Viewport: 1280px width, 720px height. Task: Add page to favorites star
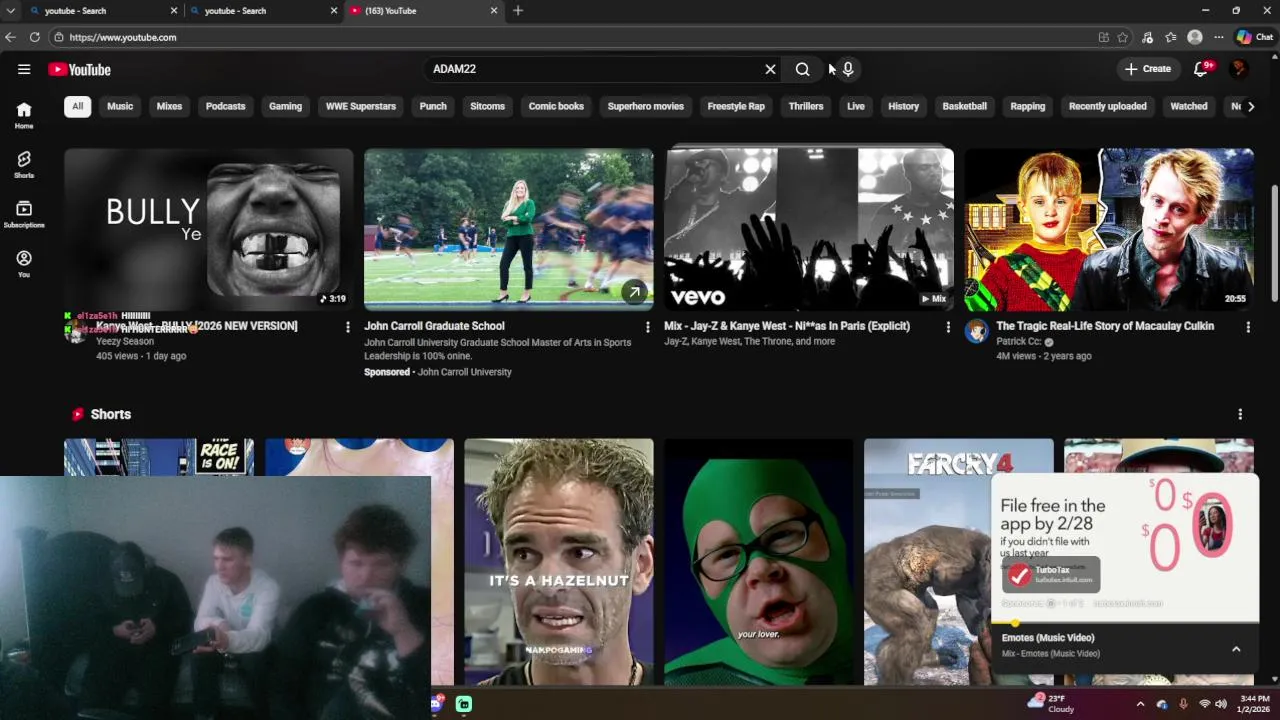(x=1123, y=37)
